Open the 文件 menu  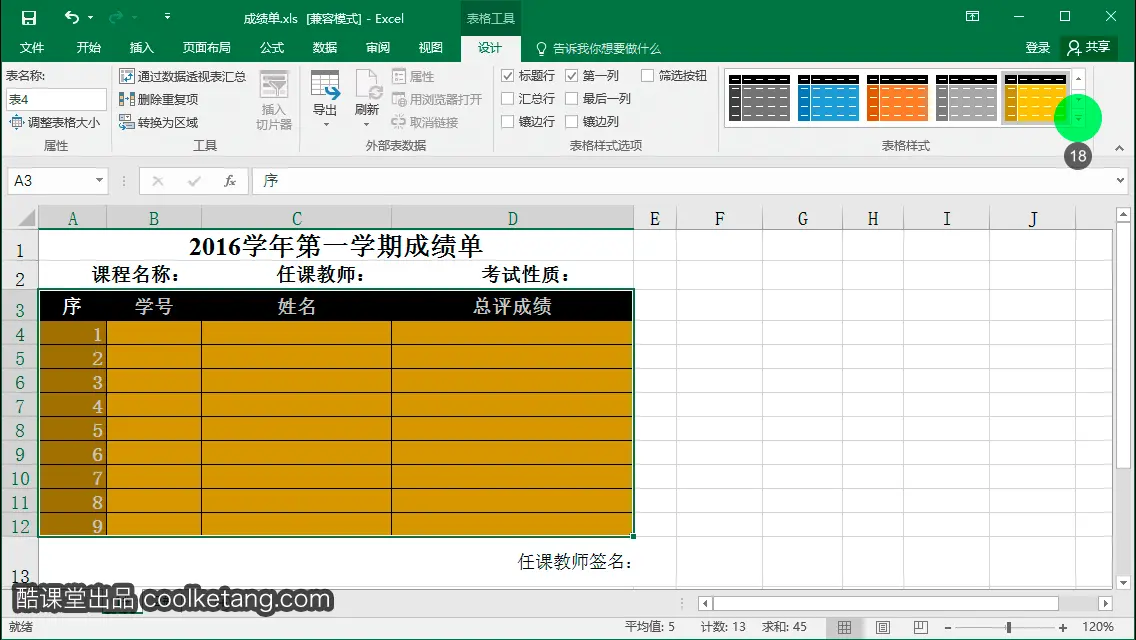coord(32,48)
